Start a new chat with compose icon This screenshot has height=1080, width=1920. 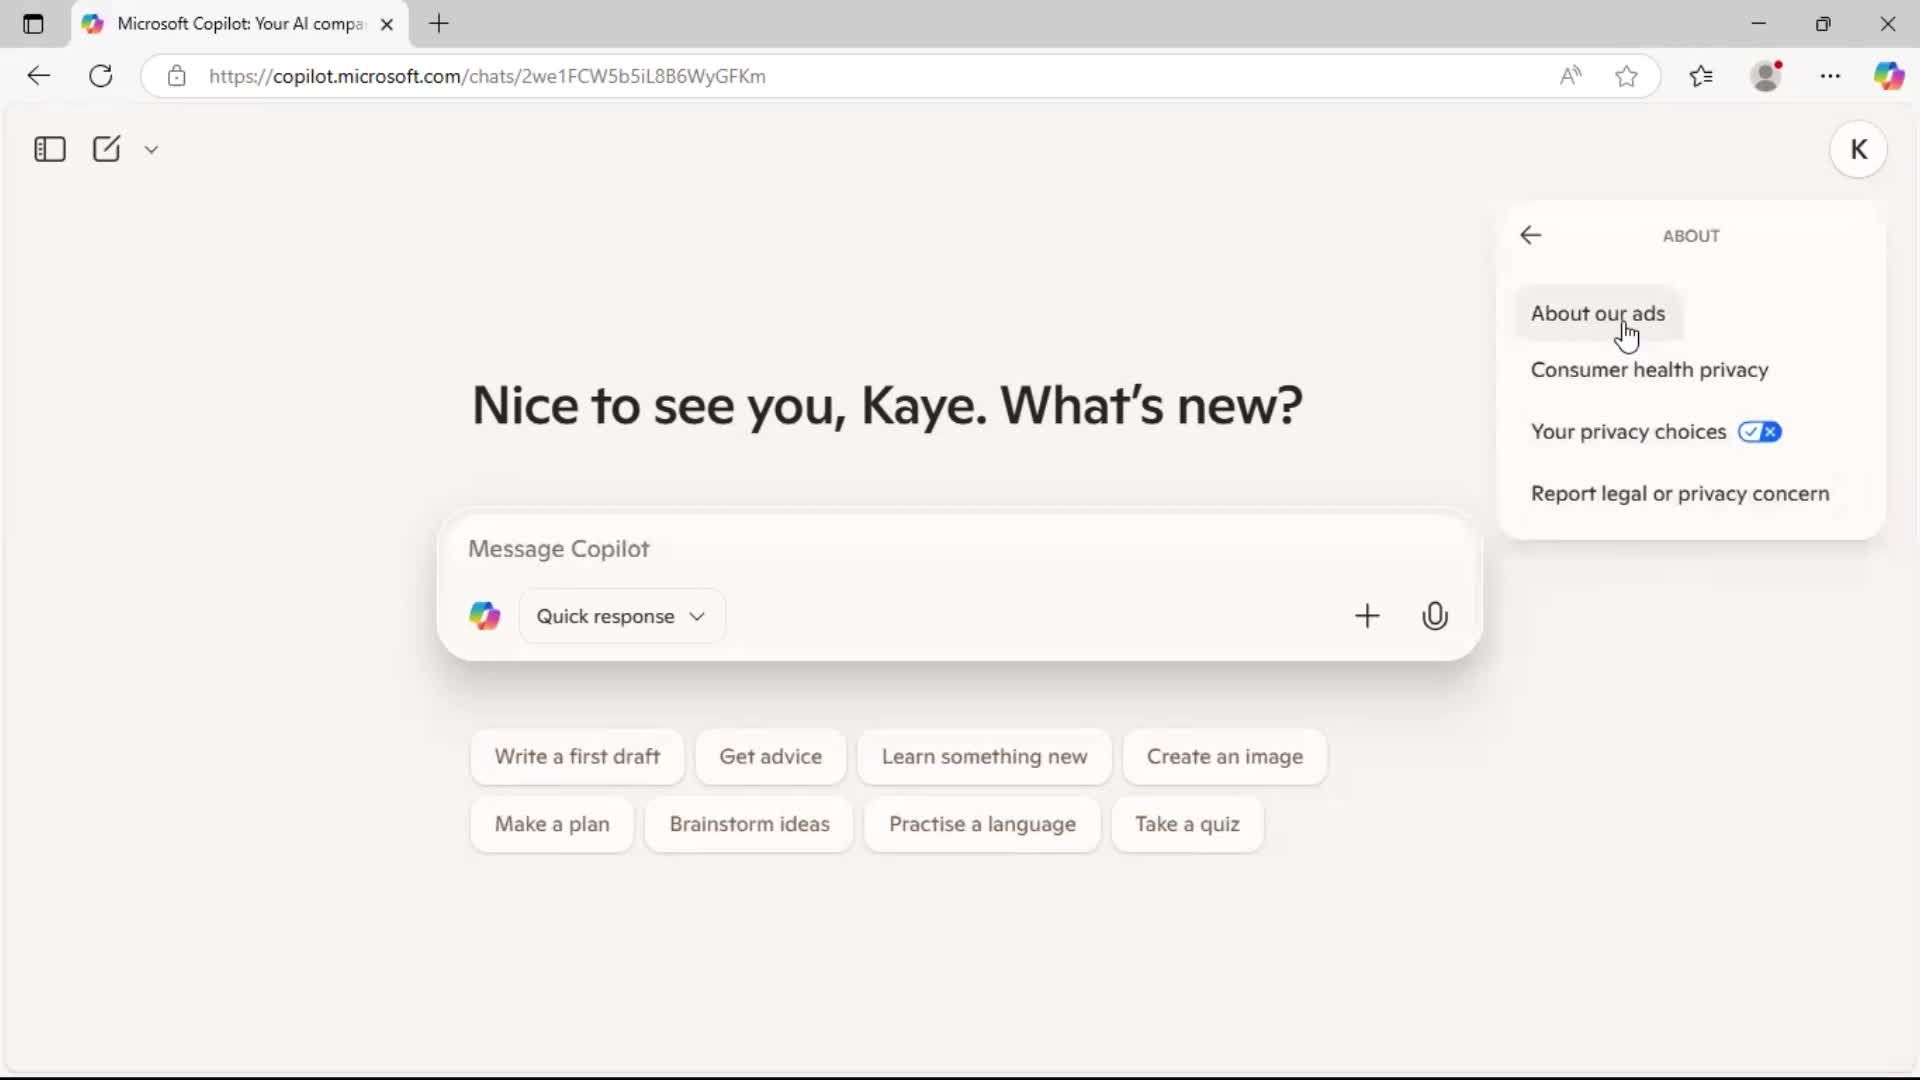[106, 149]
